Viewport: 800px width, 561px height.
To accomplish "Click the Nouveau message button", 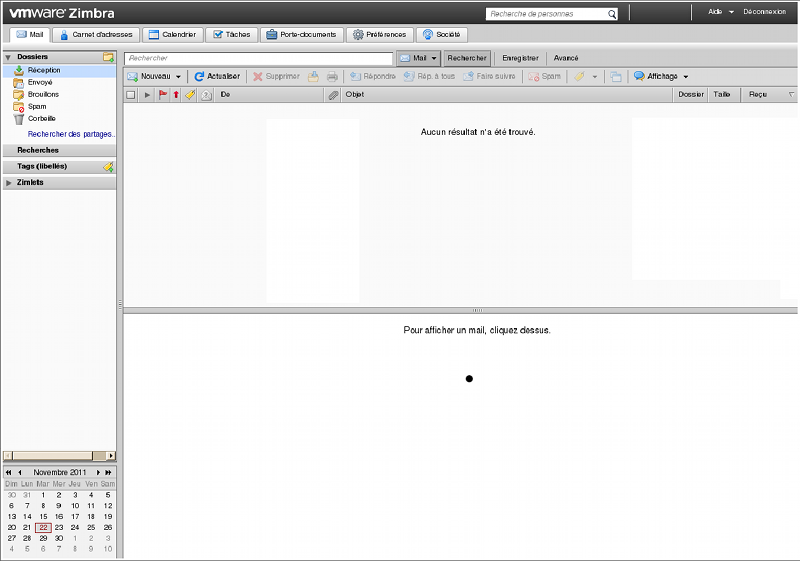I will tap(149, 76).
